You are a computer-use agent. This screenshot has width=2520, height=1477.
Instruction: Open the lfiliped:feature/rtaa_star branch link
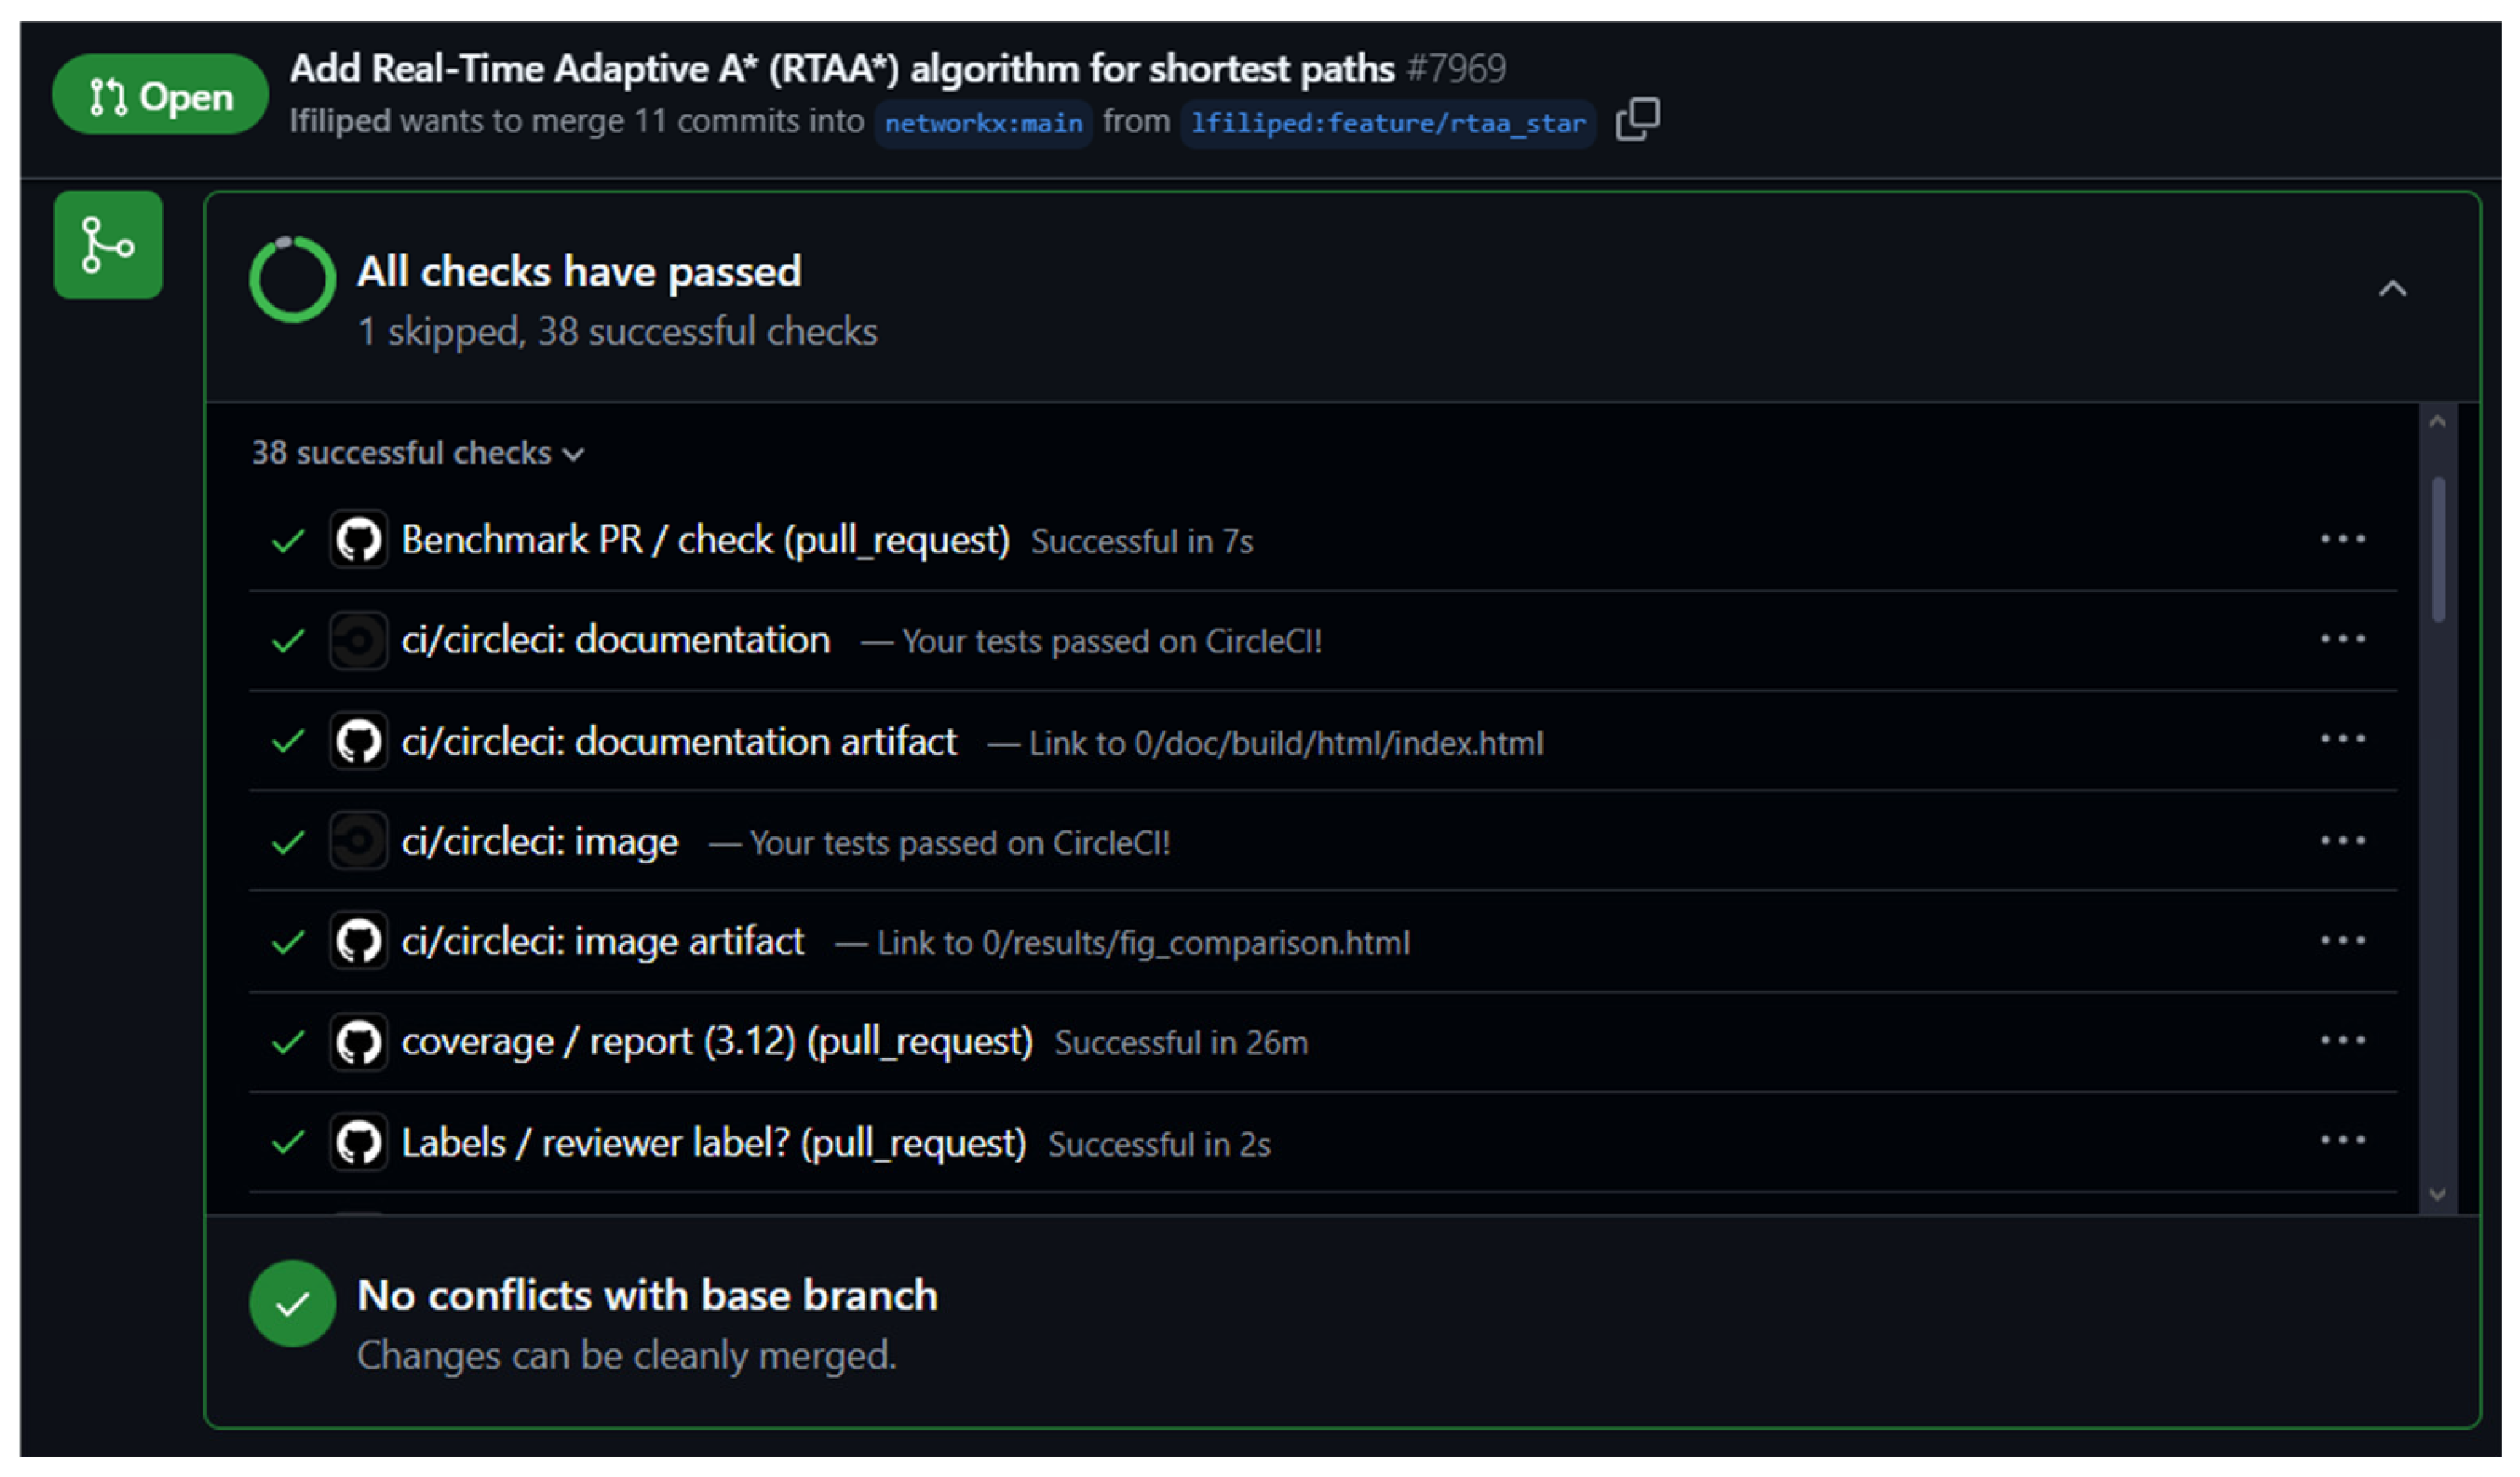pyautogui.click(x=1387, y=123)
